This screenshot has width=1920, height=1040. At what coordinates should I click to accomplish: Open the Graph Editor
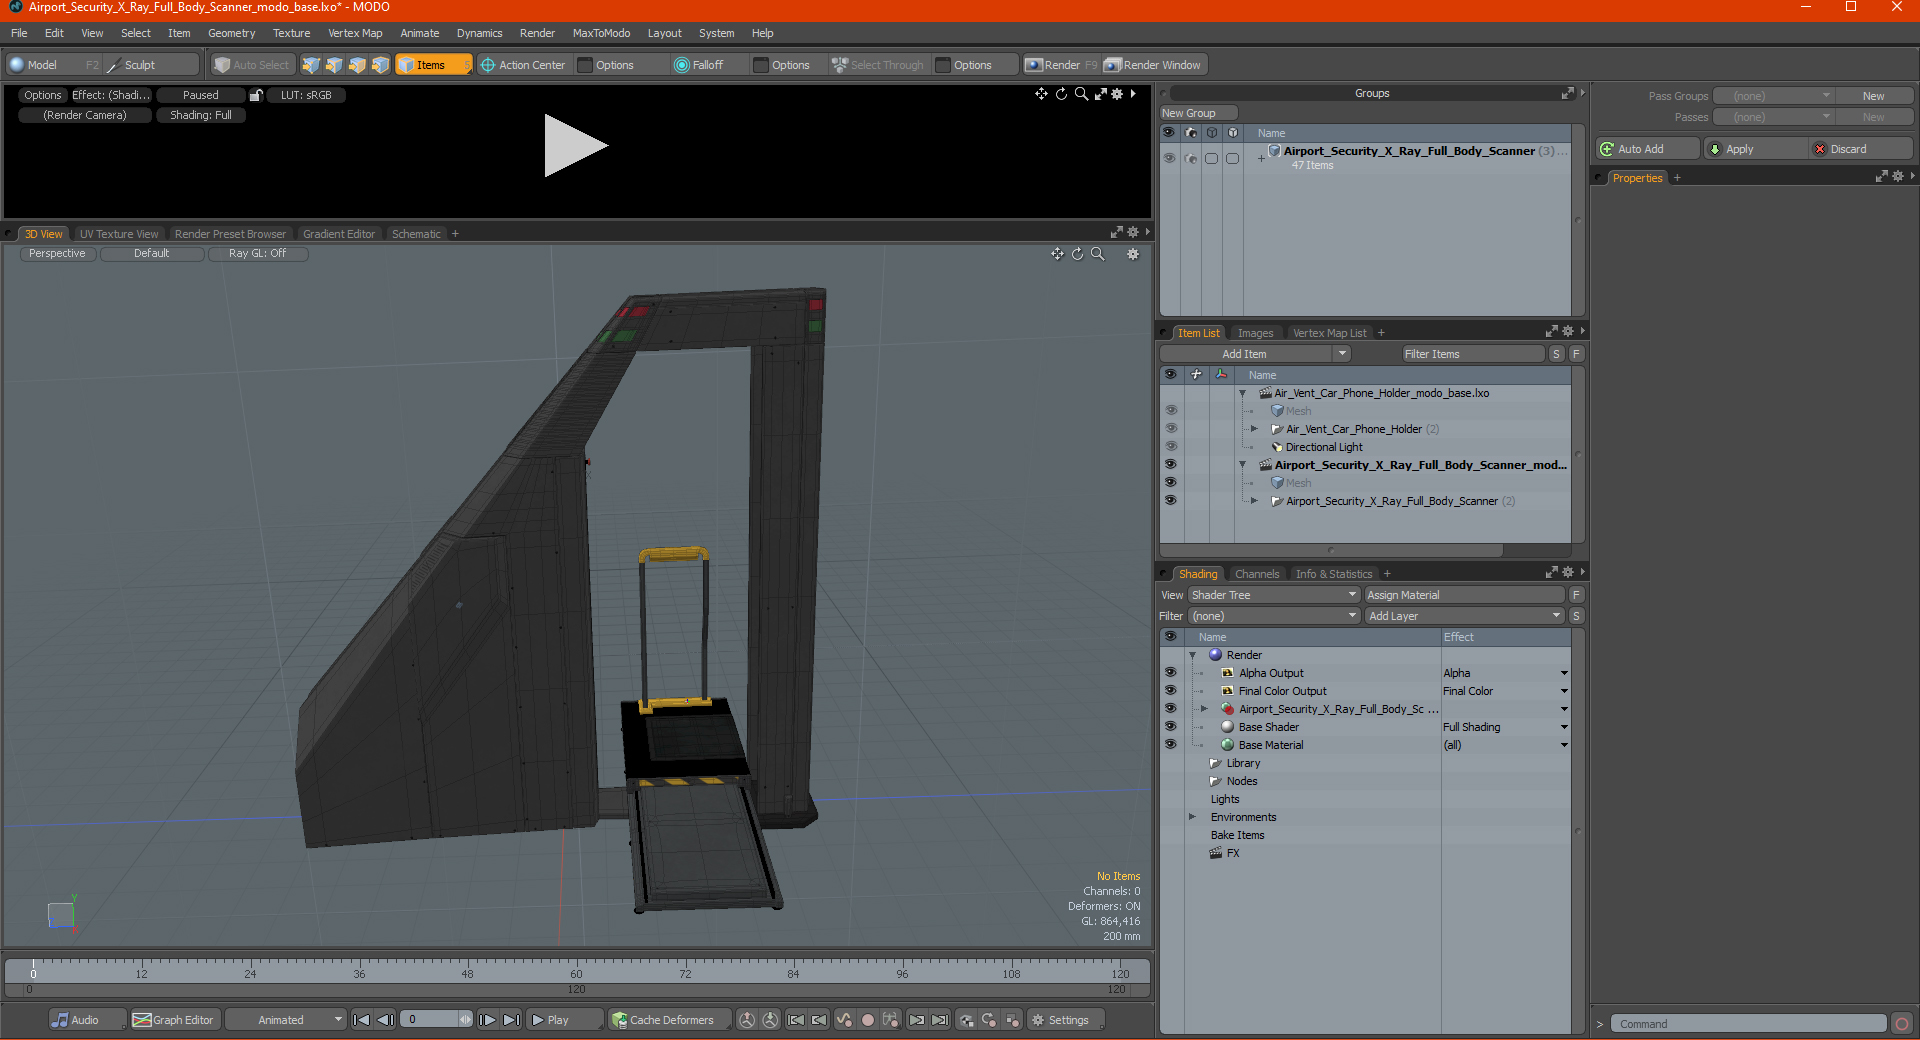coord(174,1020)
